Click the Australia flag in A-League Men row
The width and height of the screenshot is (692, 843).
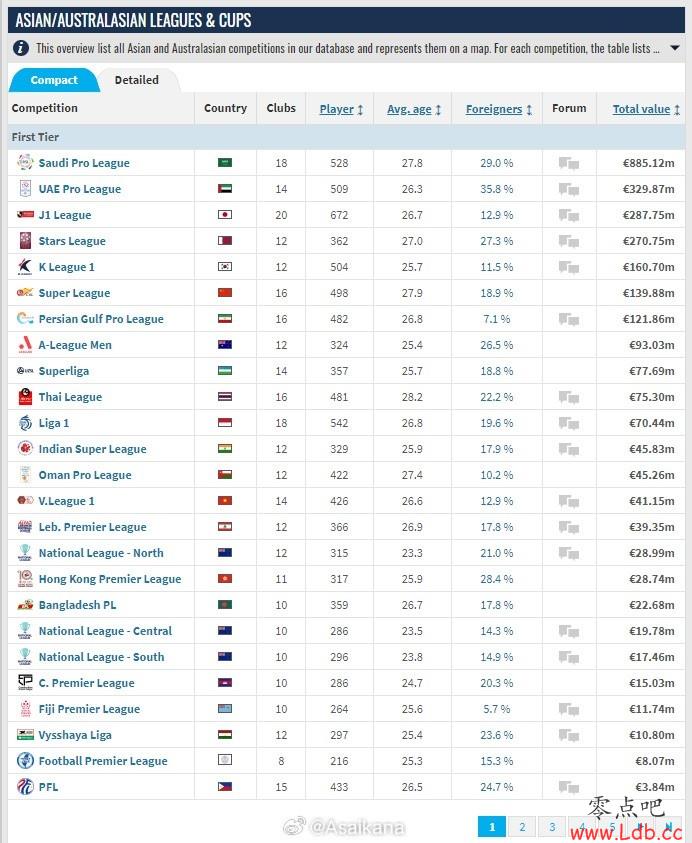point(225,345)
